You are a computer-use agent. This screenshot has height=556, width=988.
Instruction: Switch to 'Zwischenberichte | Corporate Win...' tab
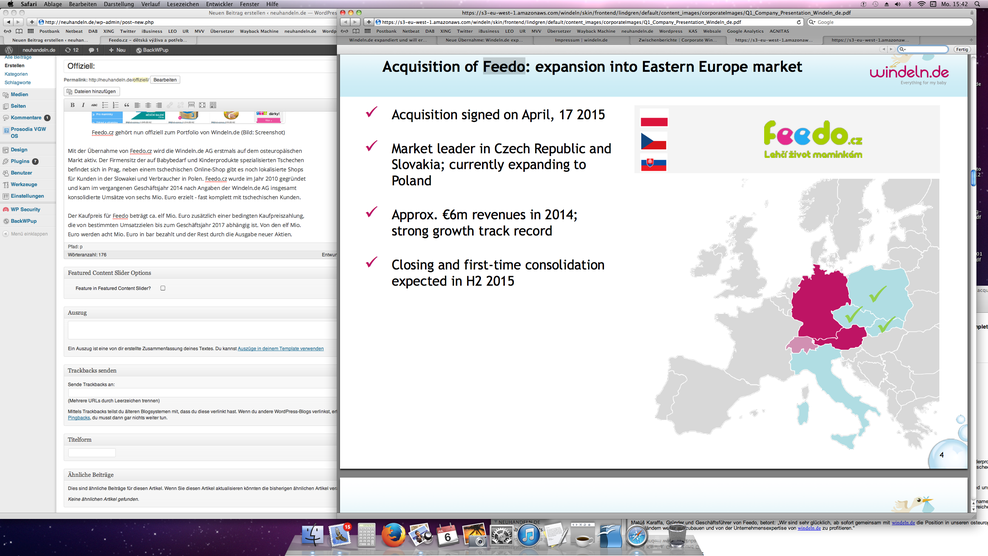tap(677, 40)
